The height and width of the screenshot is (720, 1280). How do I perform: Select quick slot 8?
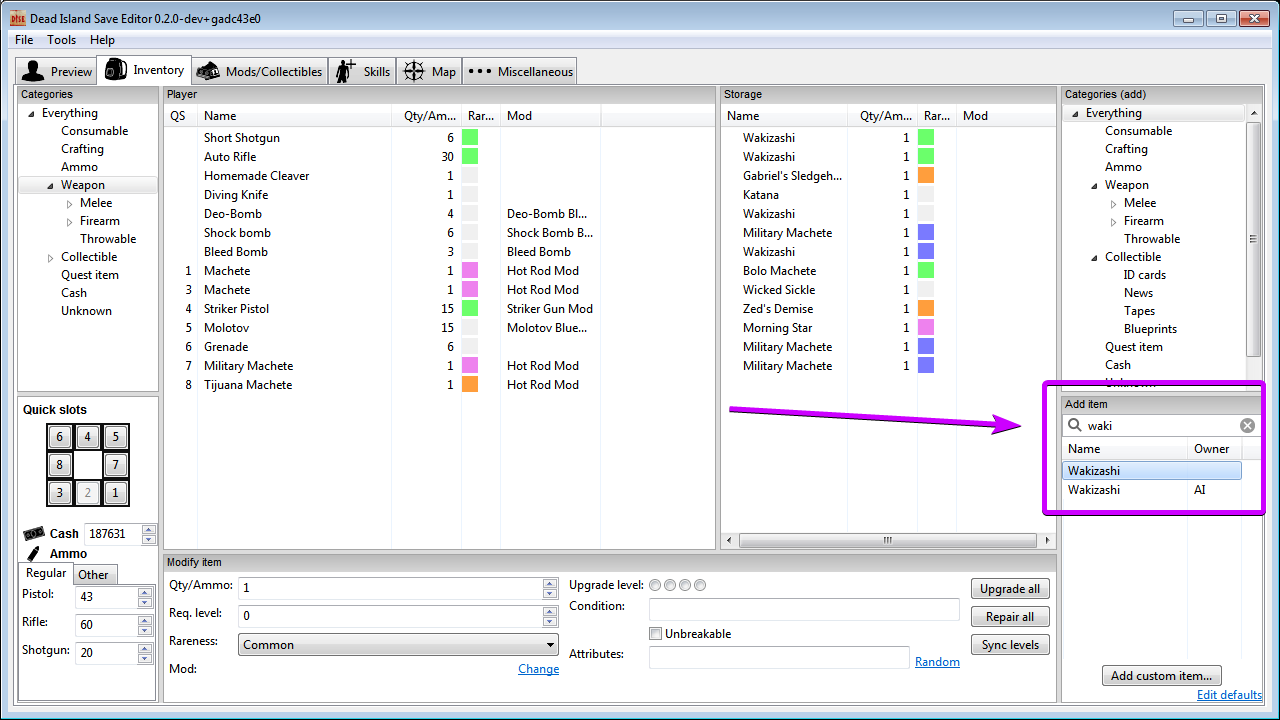[x=60, y=465]
